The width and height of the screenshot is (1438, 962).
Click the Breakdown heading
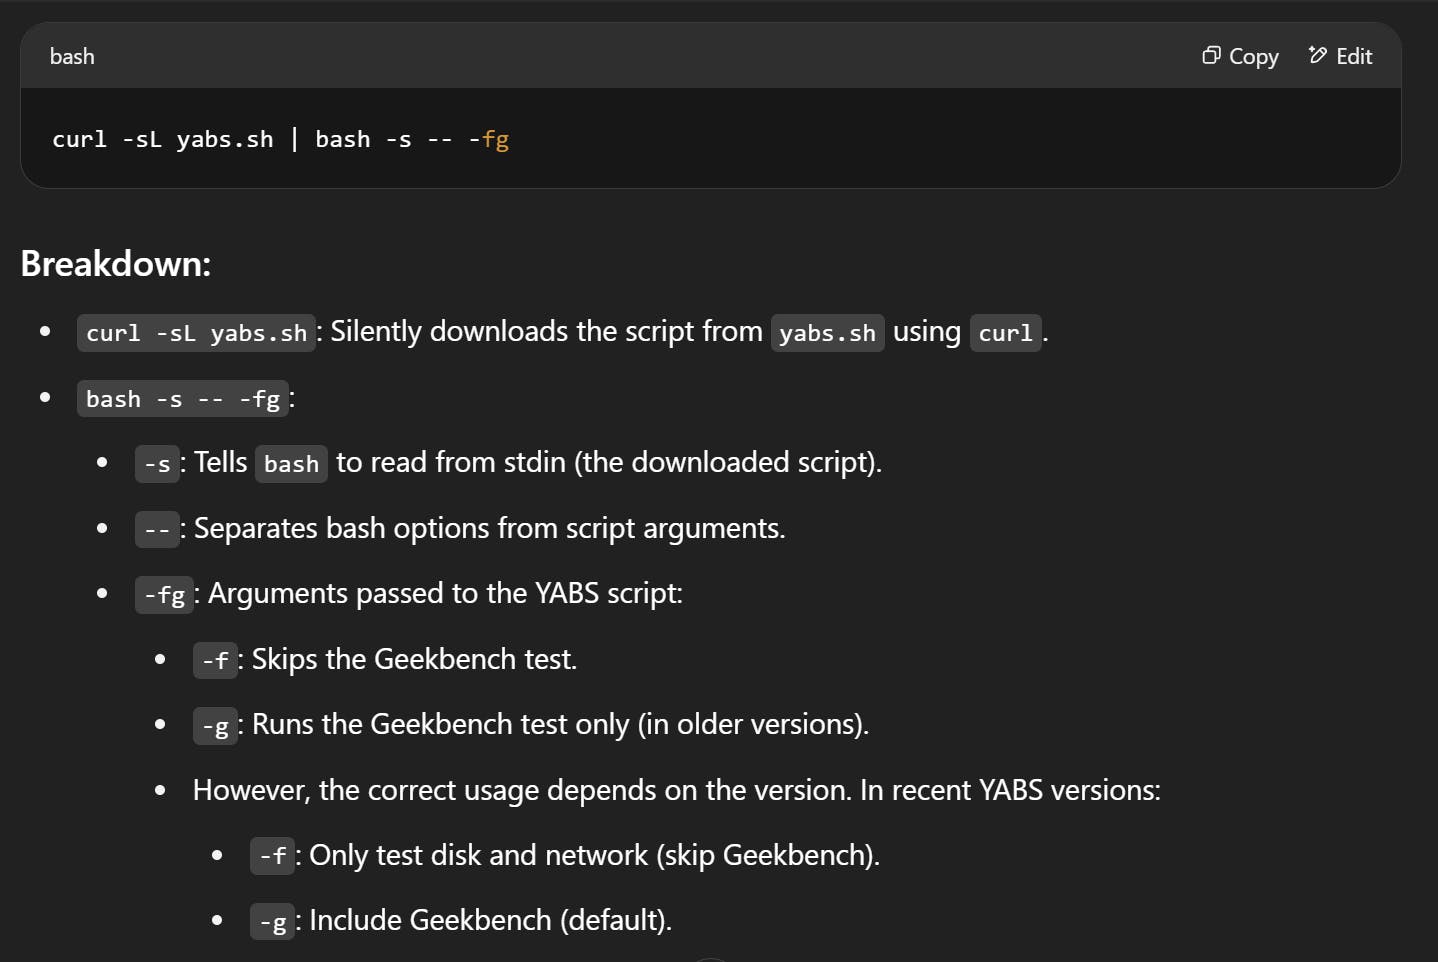(116, 264)
